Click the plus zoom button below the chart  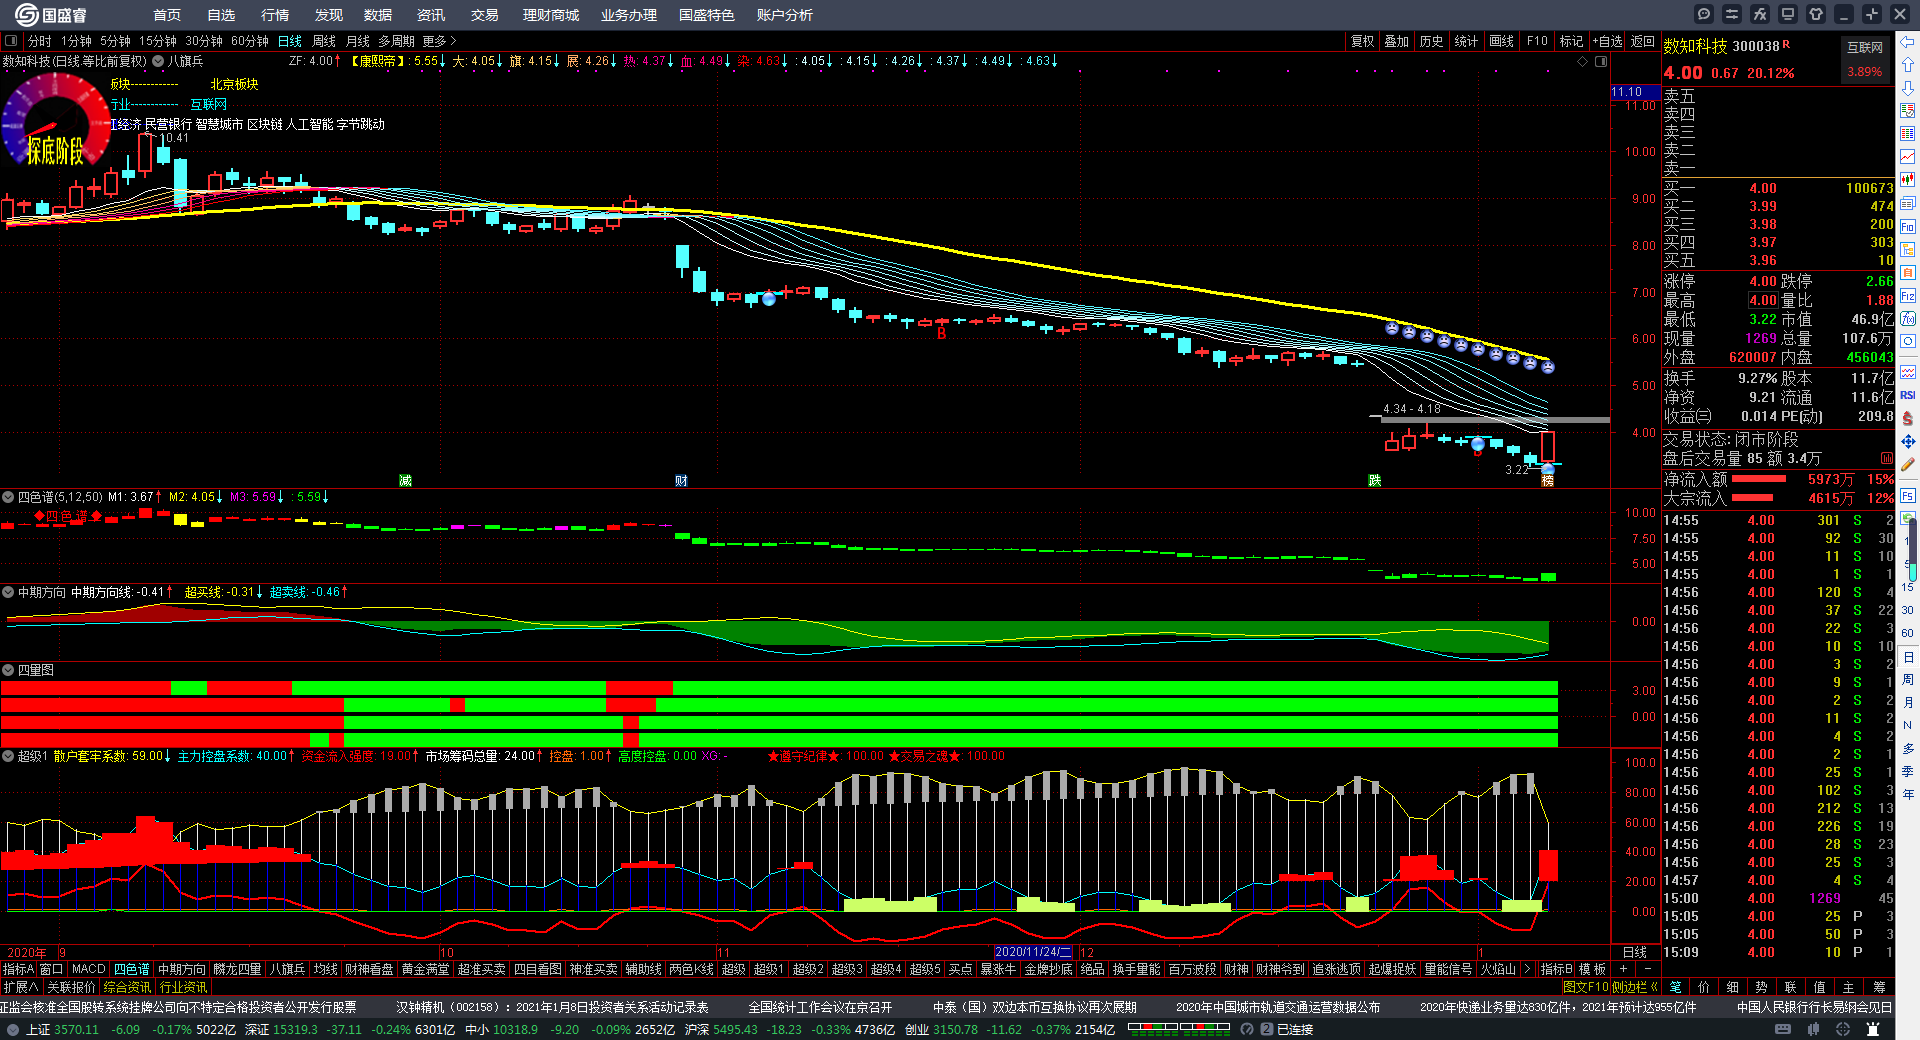coord(1623,969)
